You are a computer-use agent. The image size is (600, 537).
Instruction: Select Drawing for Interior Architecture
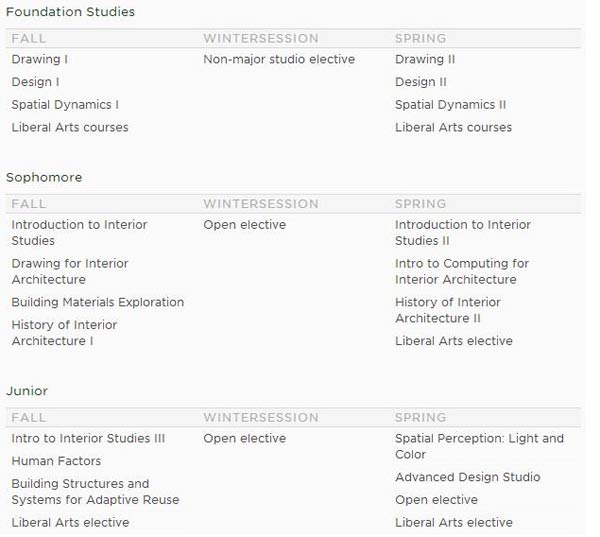coord(70,271)
